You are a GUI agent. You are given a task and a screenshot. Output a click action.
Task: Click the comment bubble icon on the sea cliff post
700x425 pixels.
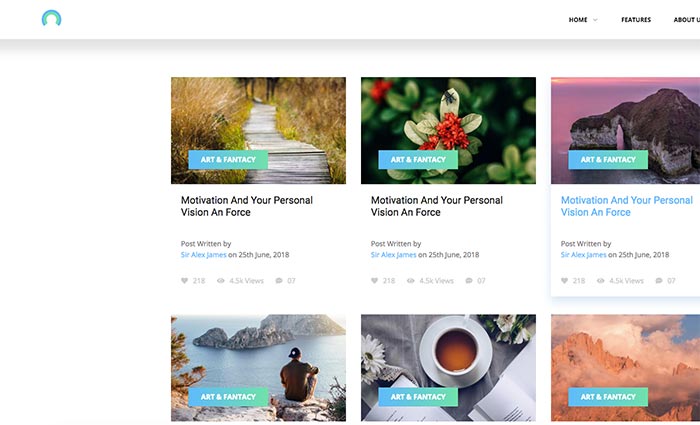[659, 280]
